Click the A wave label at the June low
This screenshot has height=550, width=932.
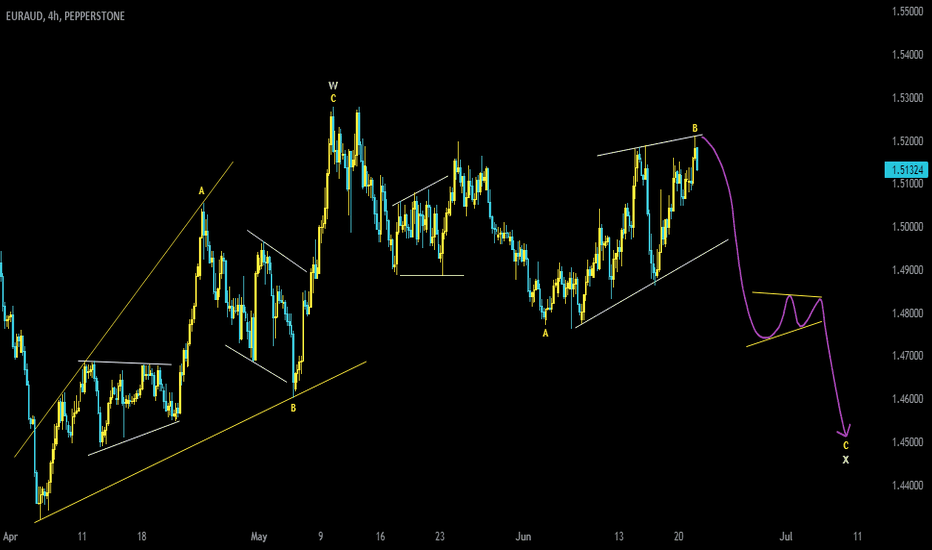coord(545,334)
